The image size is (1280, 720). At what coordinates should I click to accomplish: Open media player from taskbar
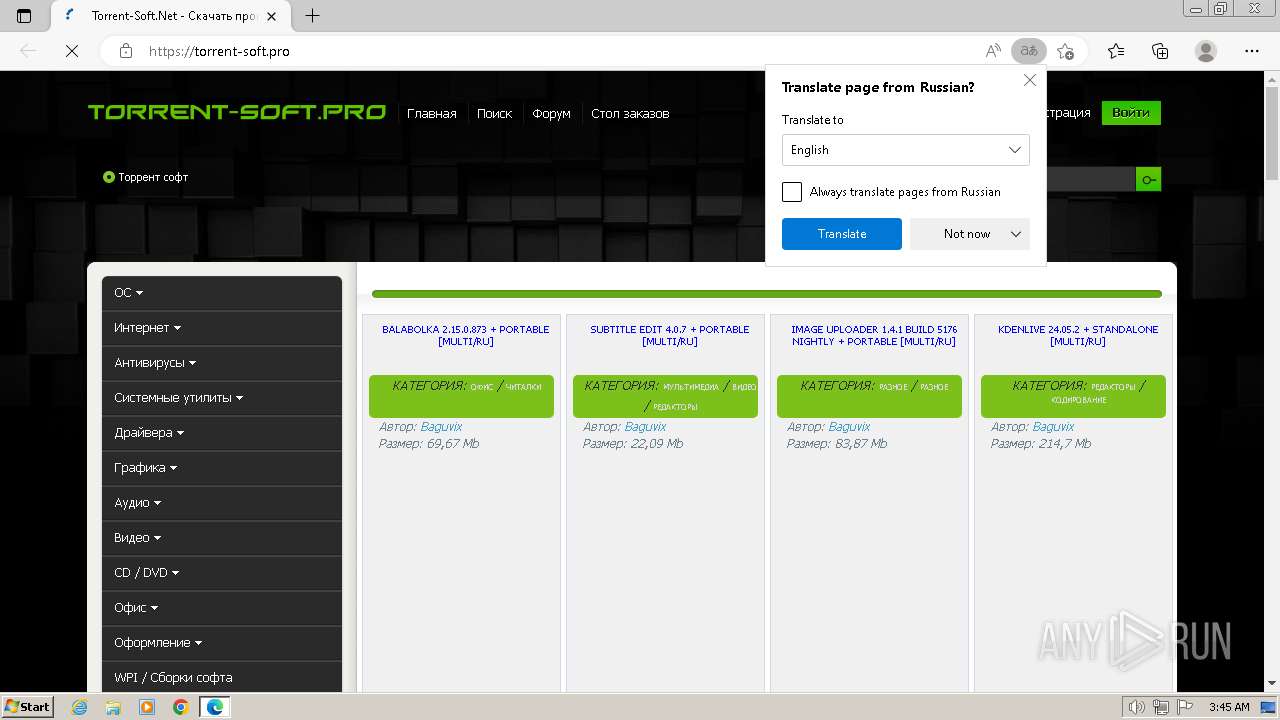click(x=147, y=707)
